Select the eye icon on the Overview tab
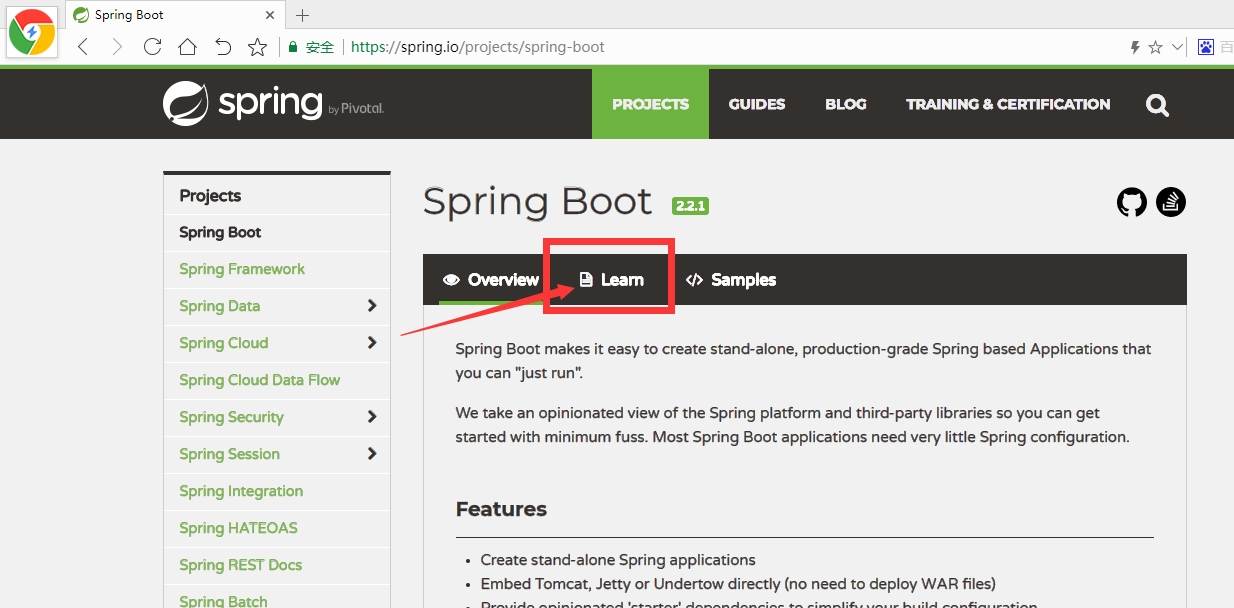 click(451, 280)
